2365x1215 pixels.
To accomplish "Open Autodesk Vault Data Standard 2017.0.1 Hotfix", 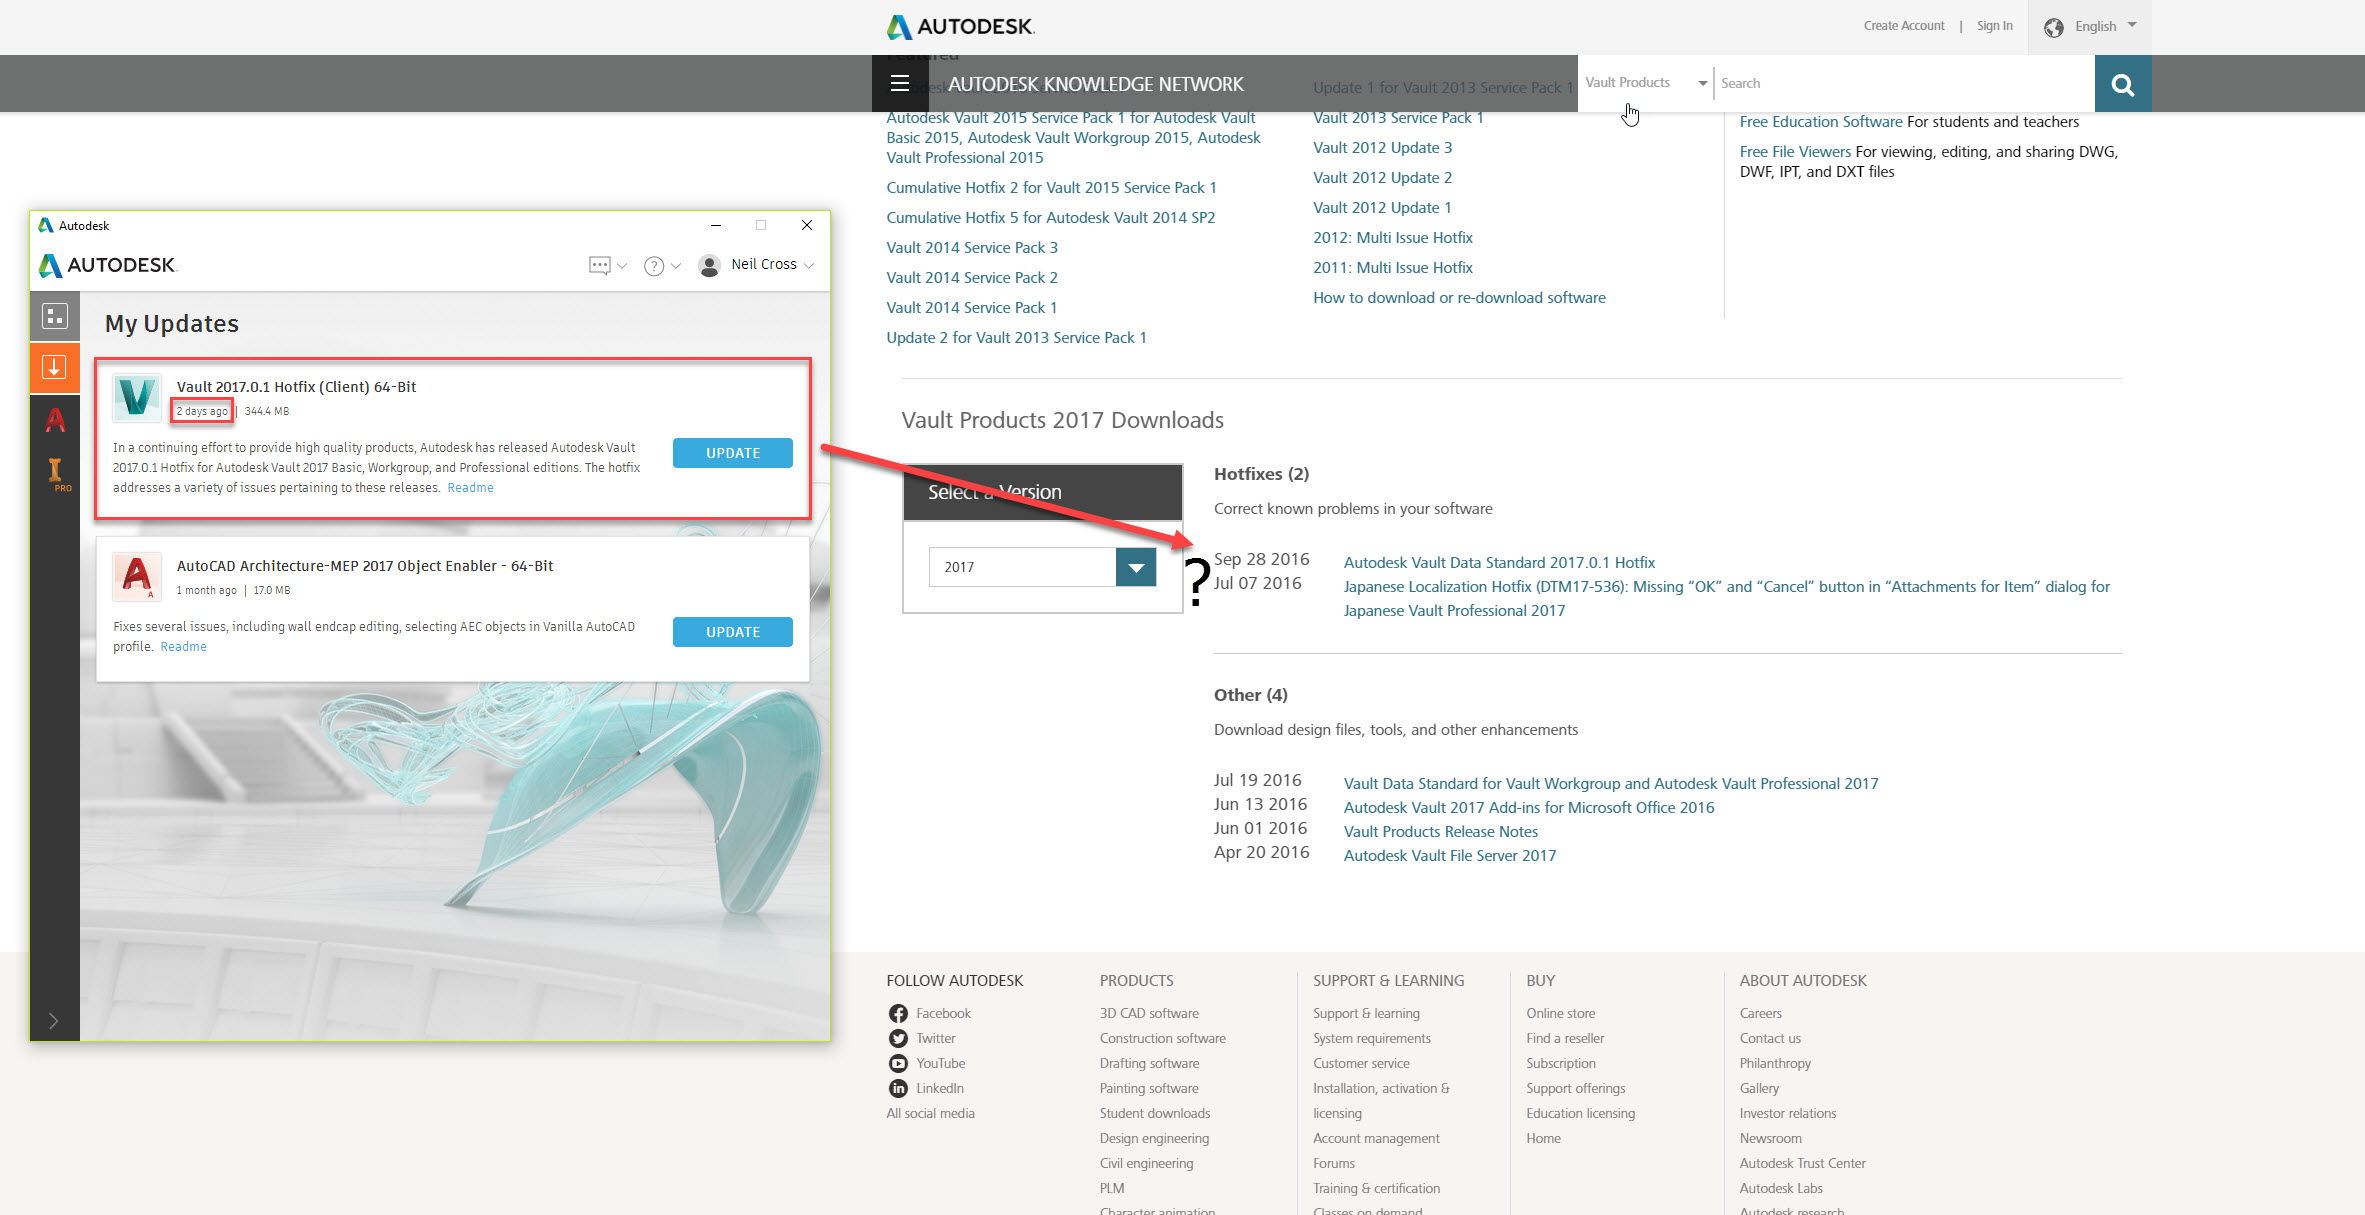I will pos(1498,561).
